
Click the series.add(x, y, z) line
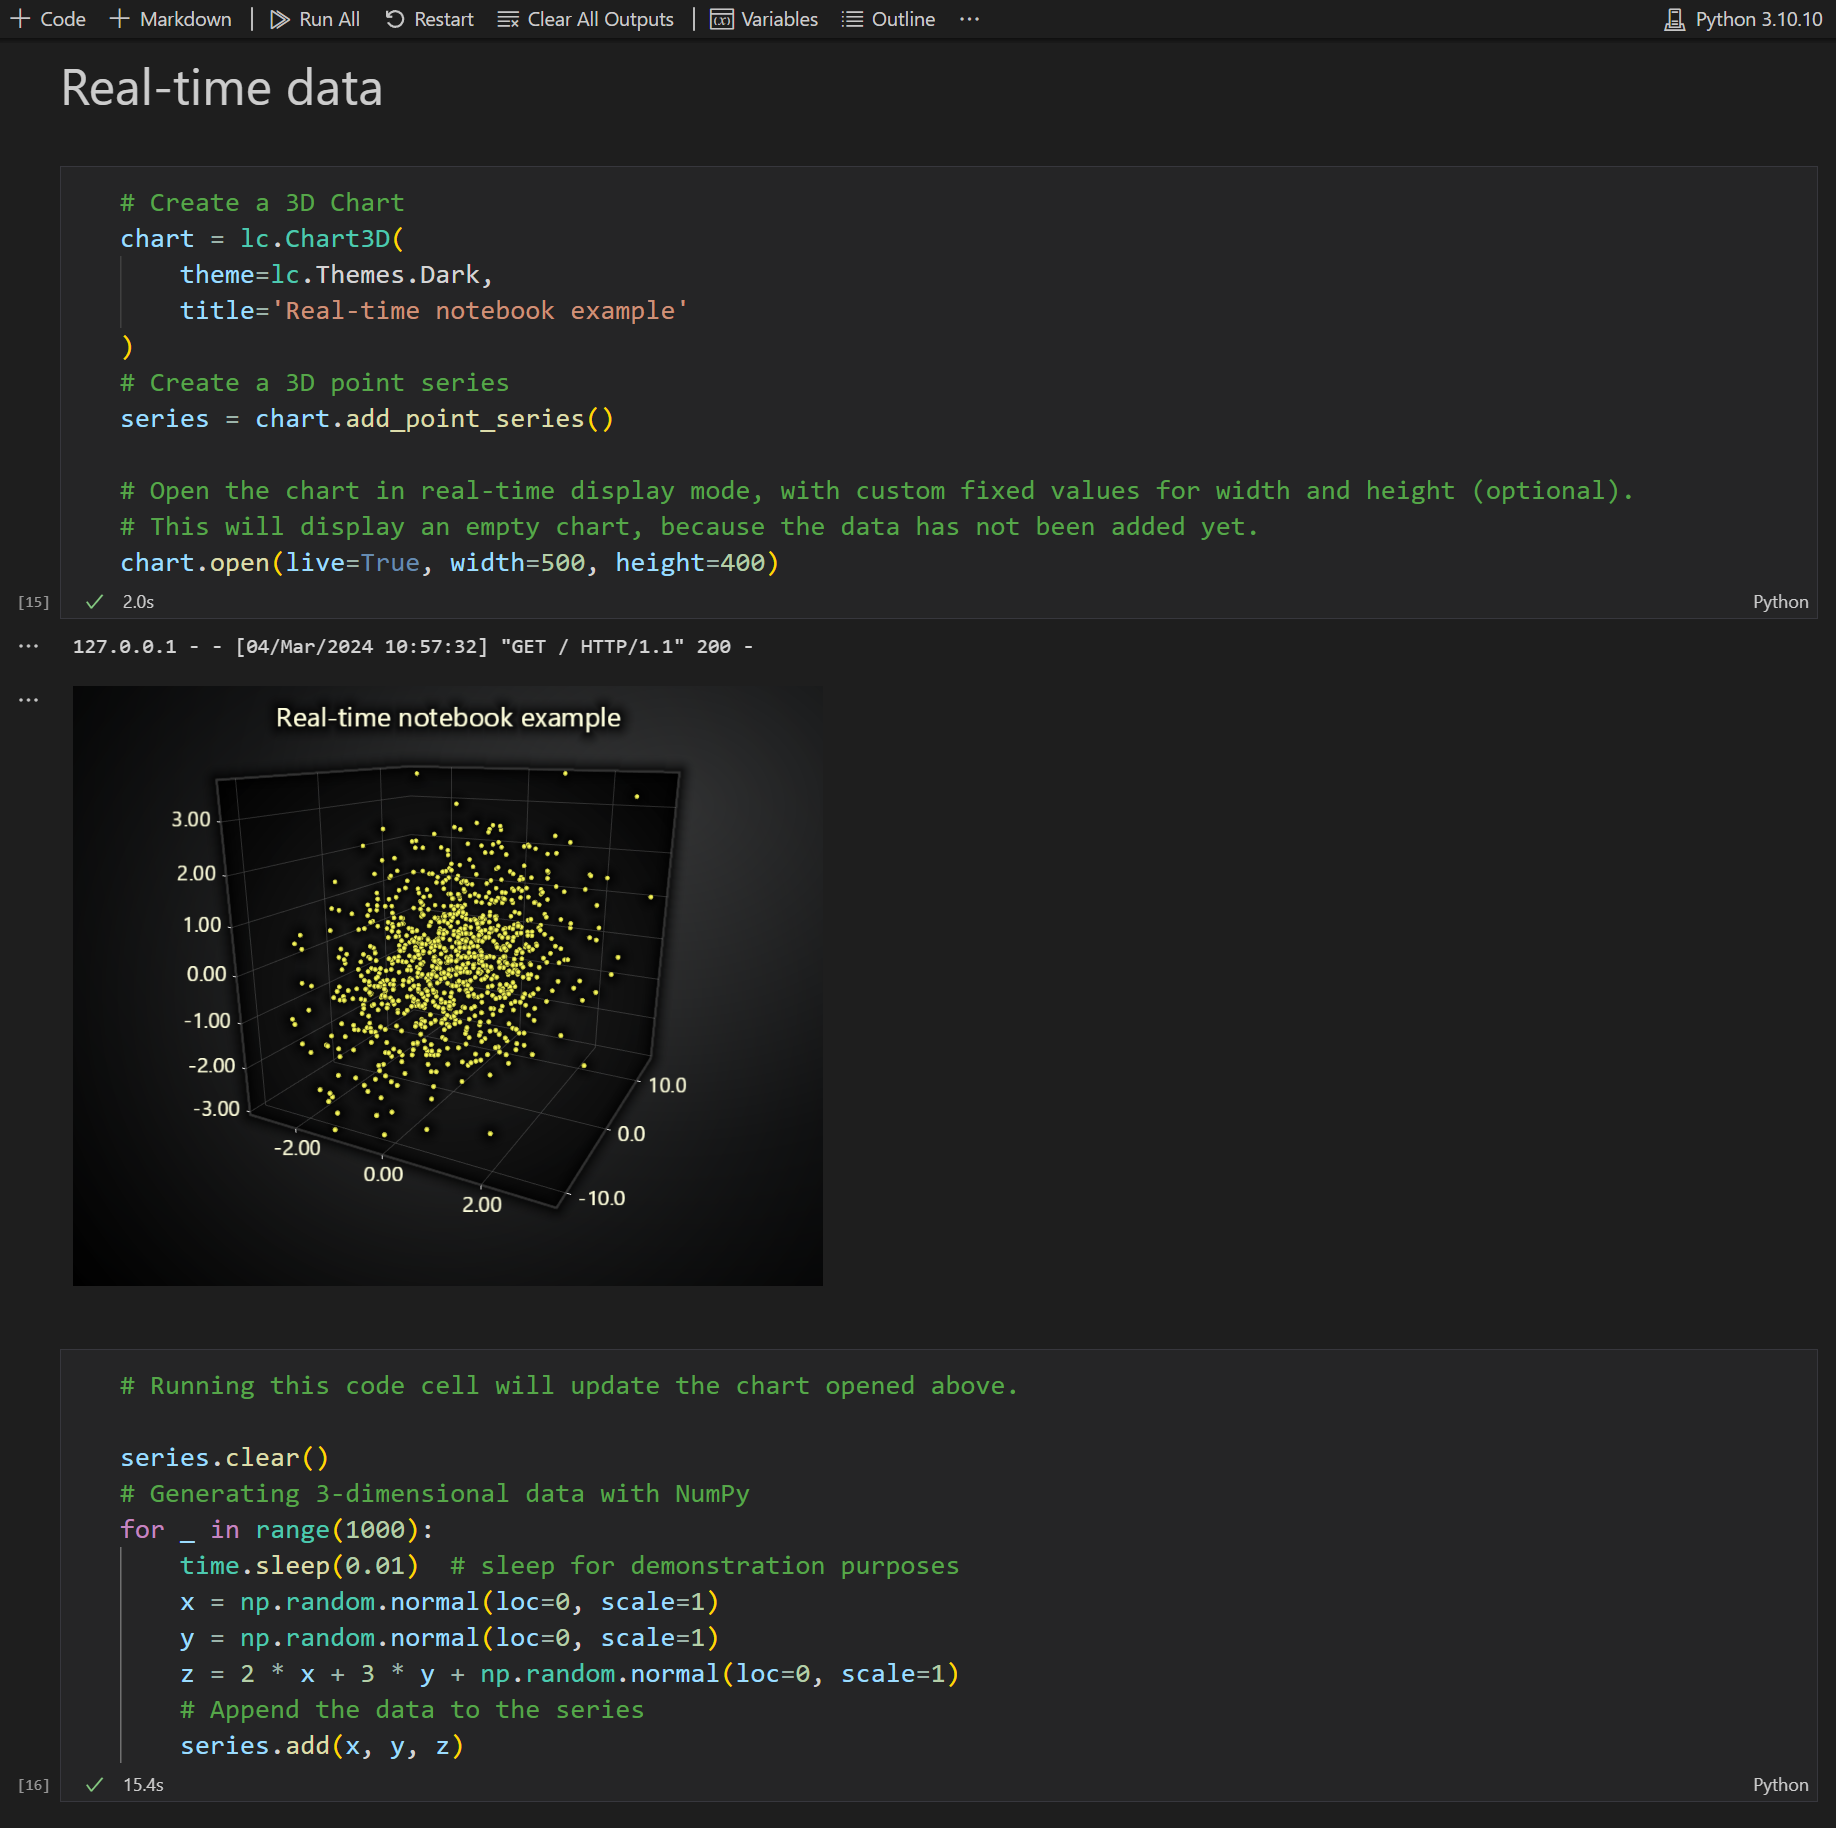click(322, 1746)
